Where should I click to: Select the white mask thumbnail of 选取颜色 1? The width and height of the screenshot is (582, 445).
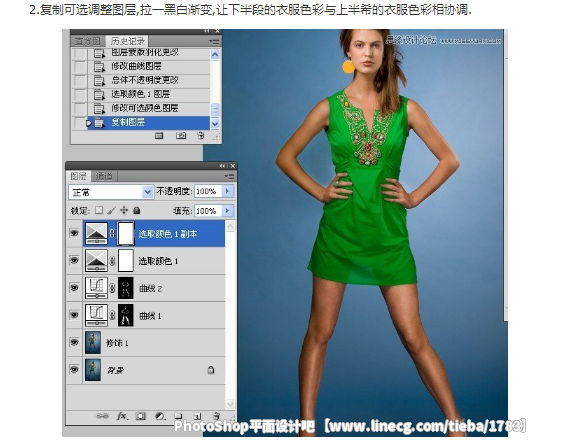click(x=125, y=261)
